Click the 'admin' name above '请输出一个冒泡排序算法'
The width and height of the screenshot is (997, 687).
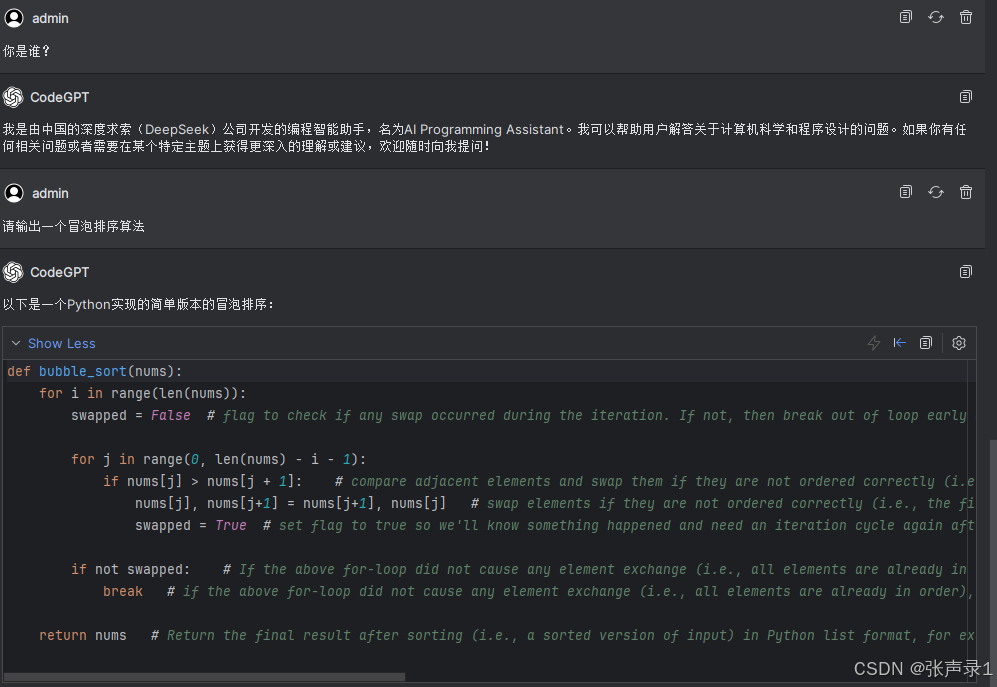coord(50,193)
